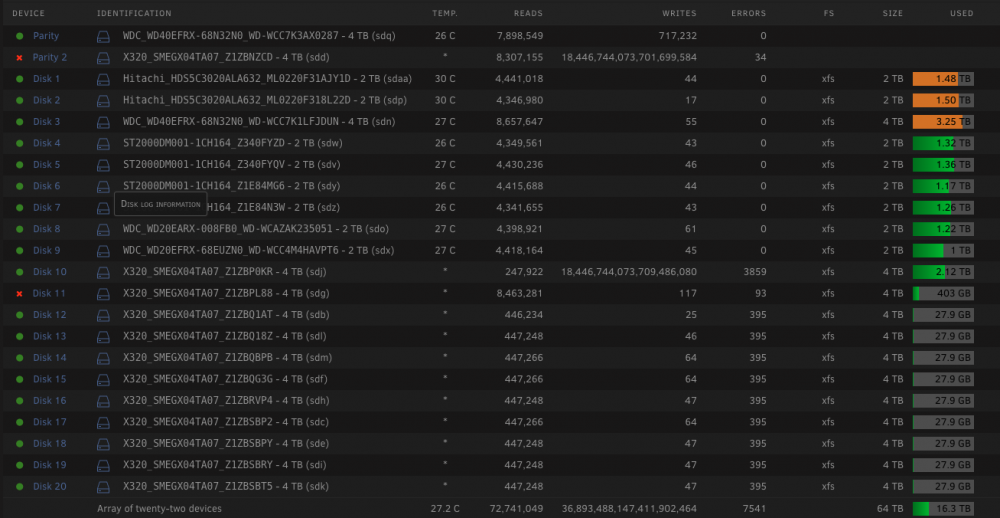Open disk log icon for Disk 2

point(103,101)
